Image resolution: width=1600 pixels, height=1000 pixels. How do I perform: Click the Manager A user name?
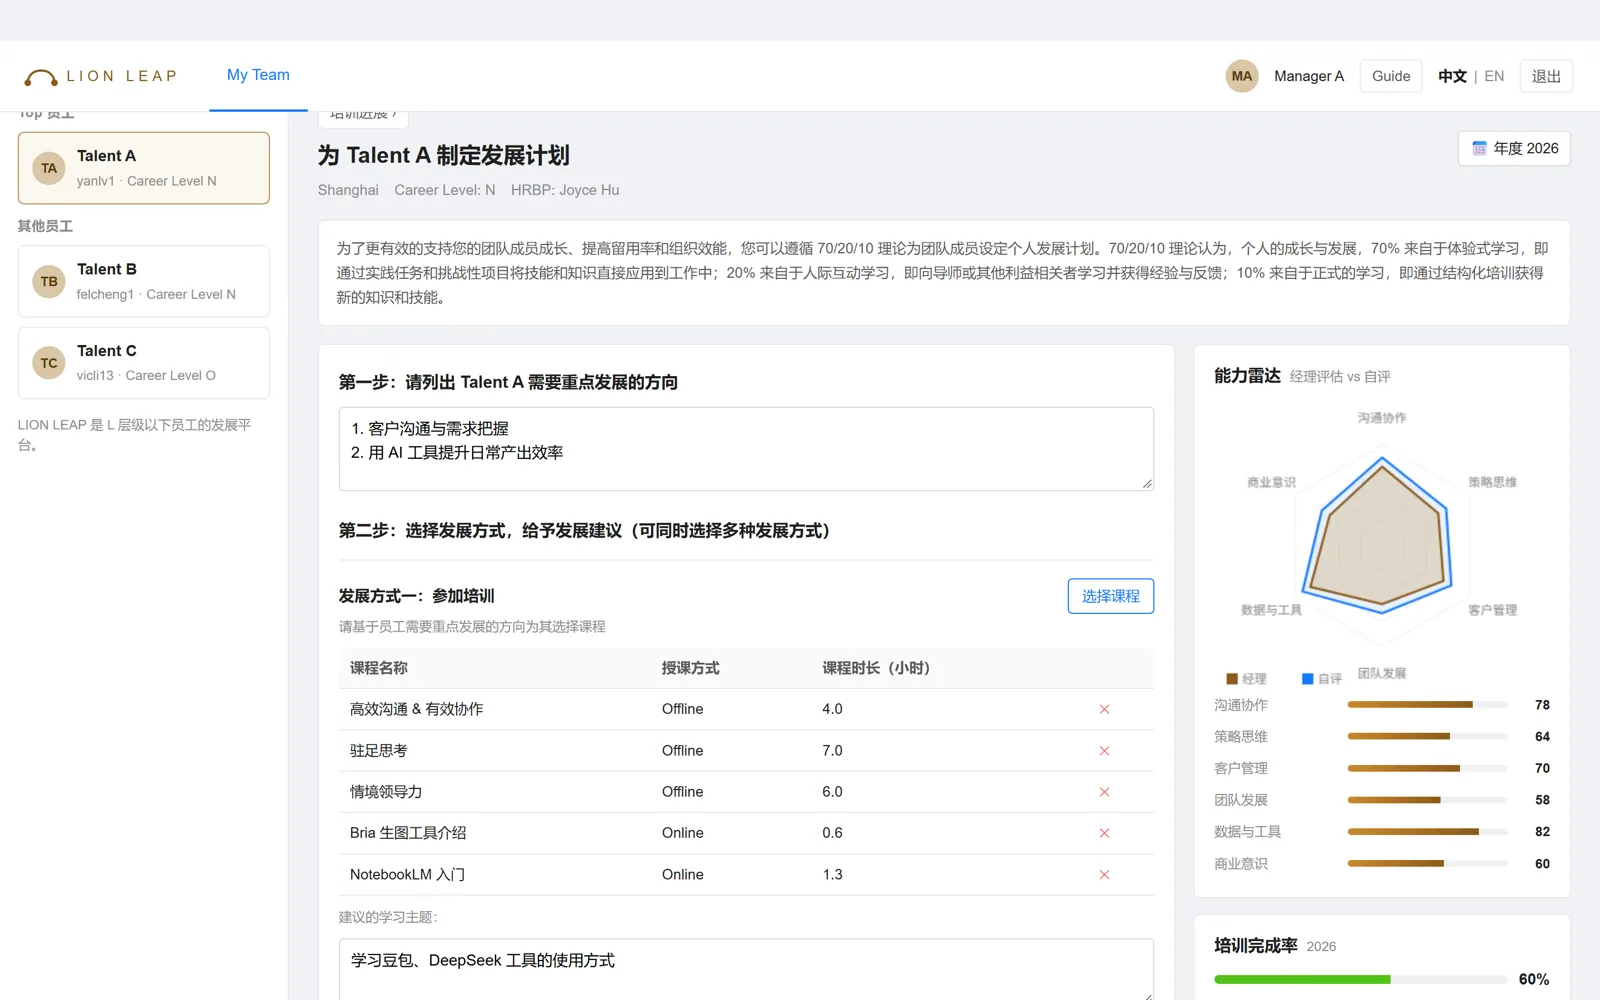tap(1309, 76)
